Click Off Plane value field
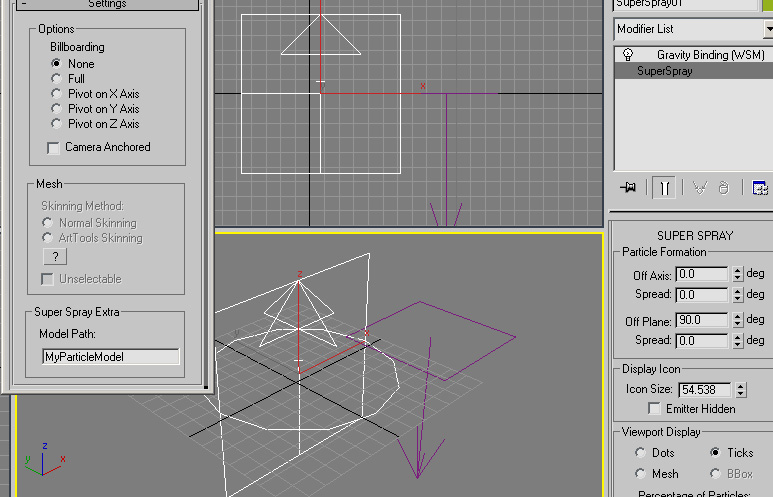Viewport: 773px width, 497px height. (x=702, y=320)
